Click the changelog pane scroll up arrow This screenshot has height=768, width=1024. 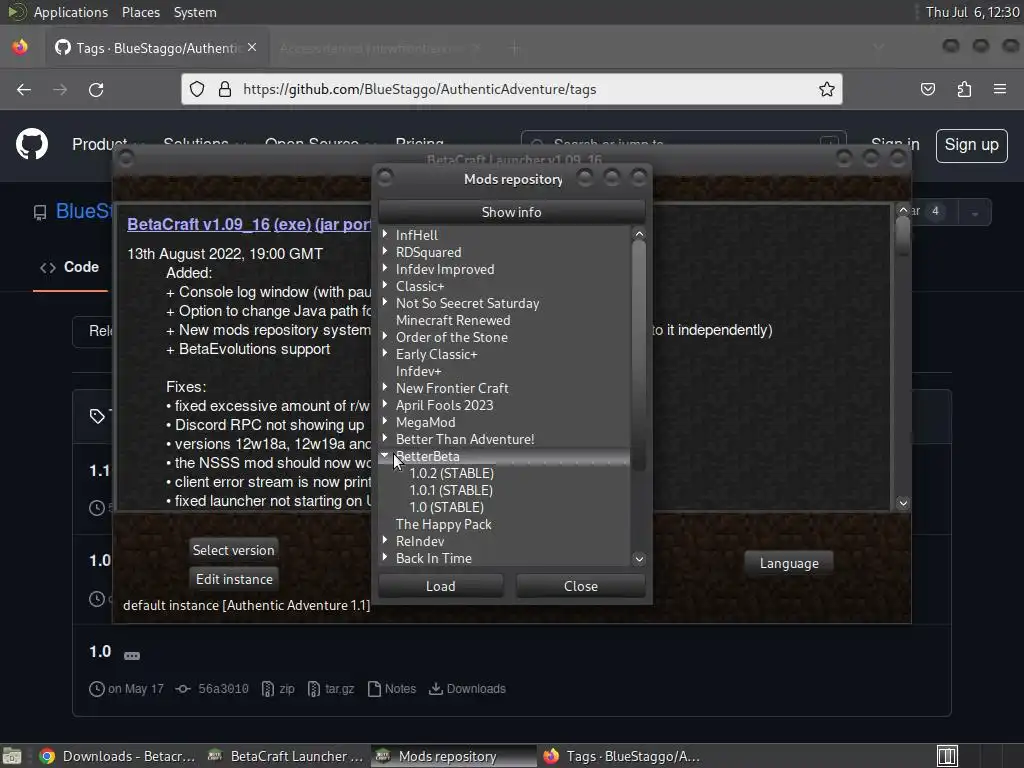pyautogui.click(x=903, y=210)
